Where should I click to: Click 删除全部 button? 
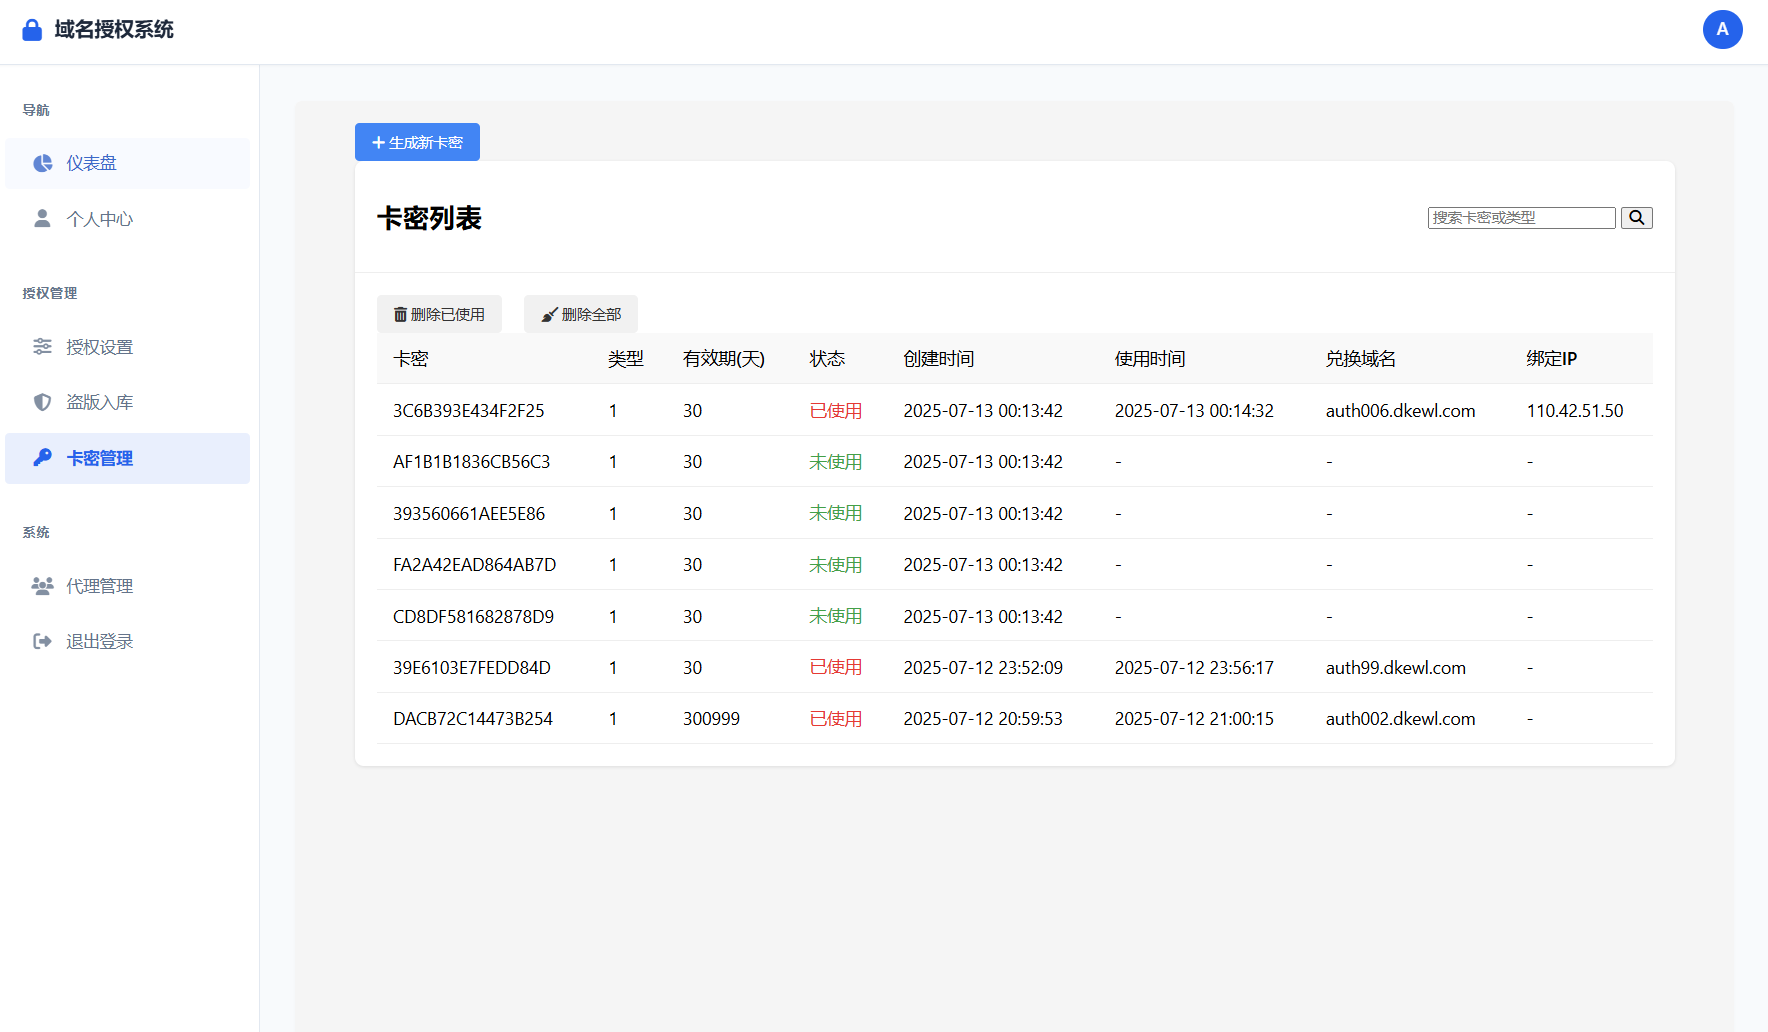point(580,314)
